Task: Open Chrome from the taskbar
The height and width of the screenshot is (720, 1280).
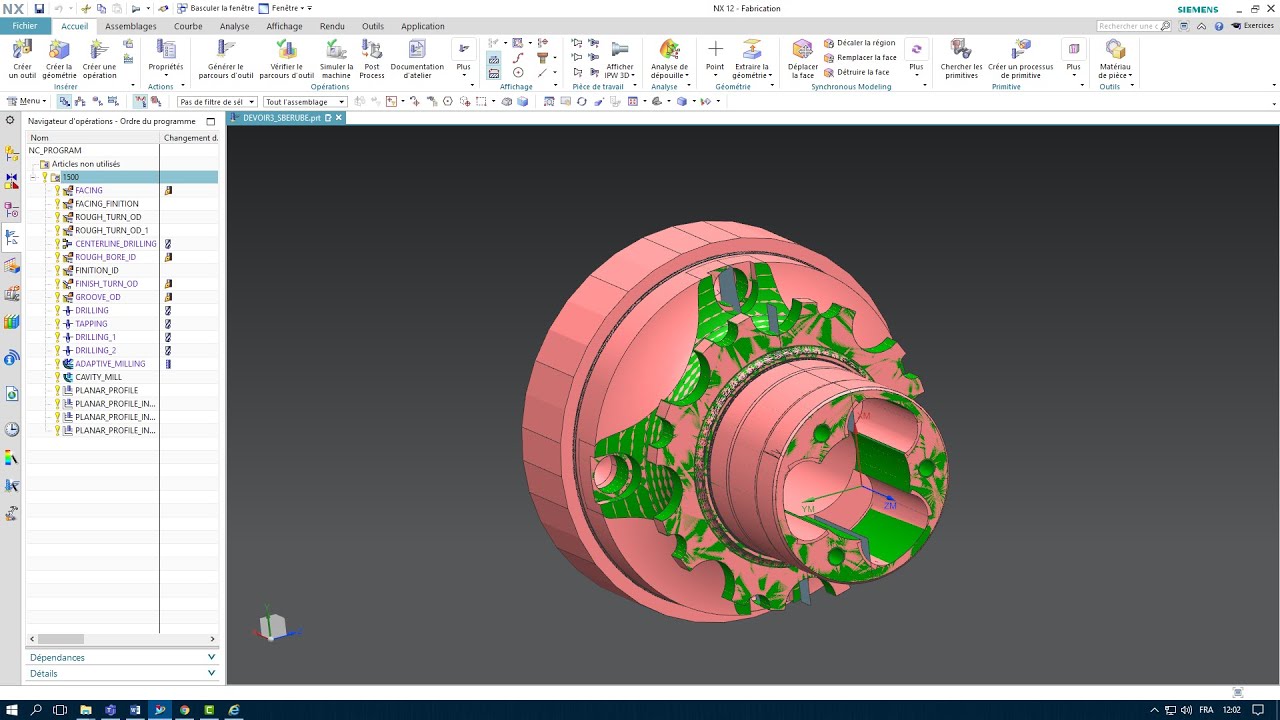Action: (184, 710)
